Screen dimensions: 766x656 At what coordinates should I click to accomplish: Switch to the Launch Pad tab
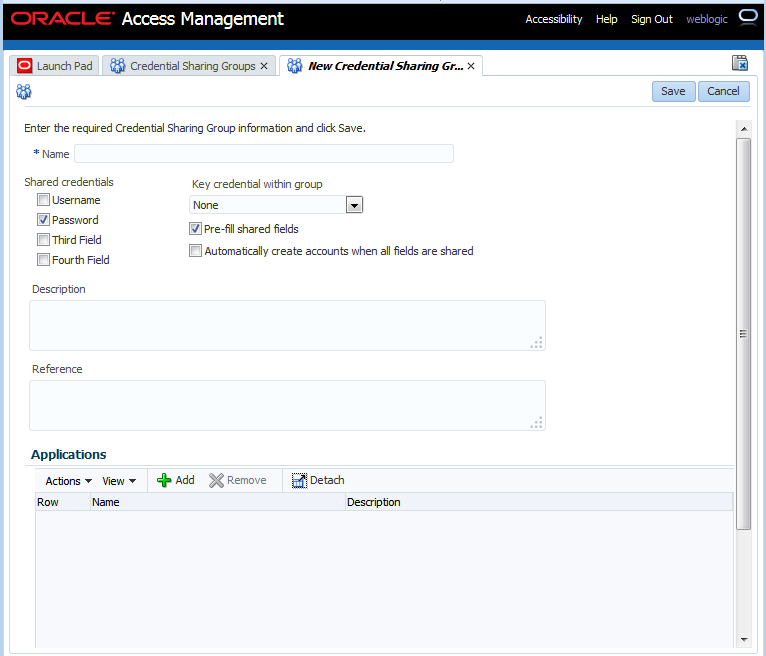coord(54,65)
